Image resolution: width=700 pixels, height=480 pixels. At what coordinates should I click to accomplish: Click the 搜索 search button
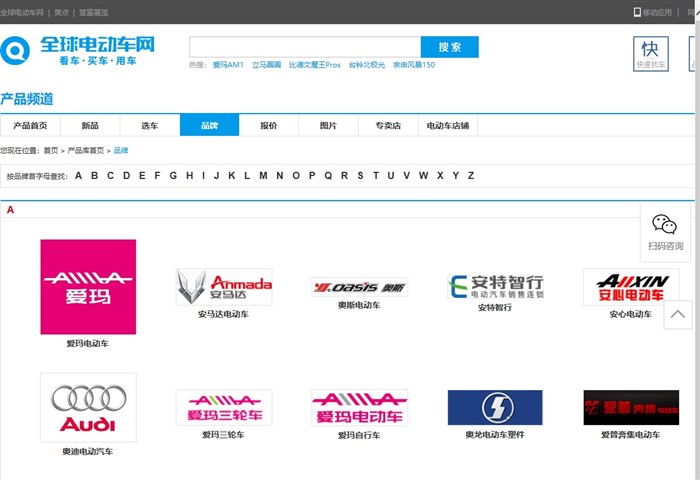tap(450, 47)
